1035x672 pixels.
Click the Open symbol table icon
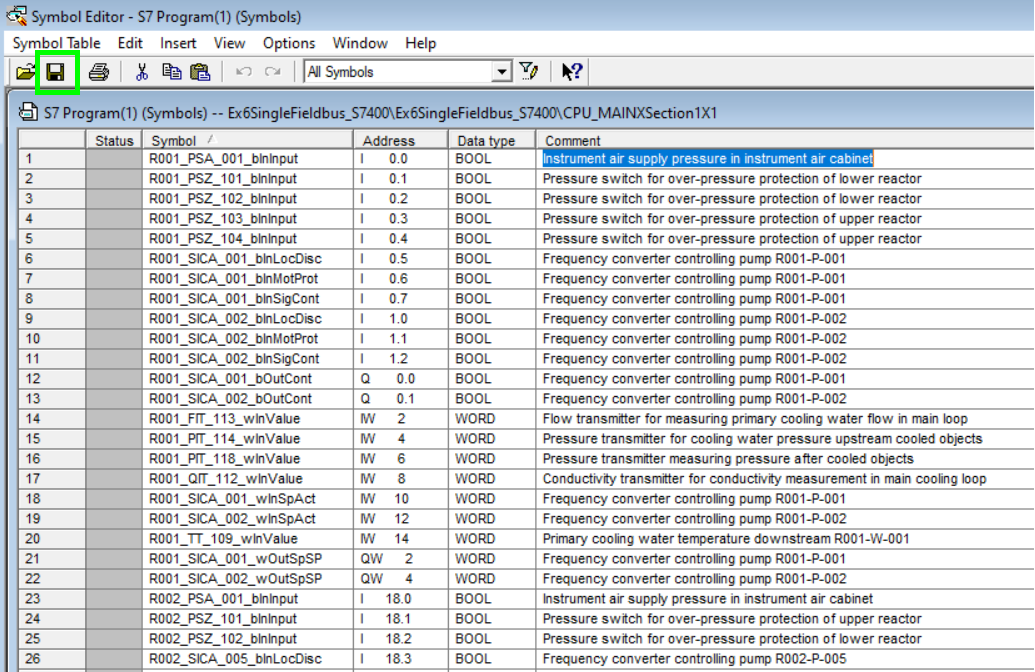coord(25,72)
